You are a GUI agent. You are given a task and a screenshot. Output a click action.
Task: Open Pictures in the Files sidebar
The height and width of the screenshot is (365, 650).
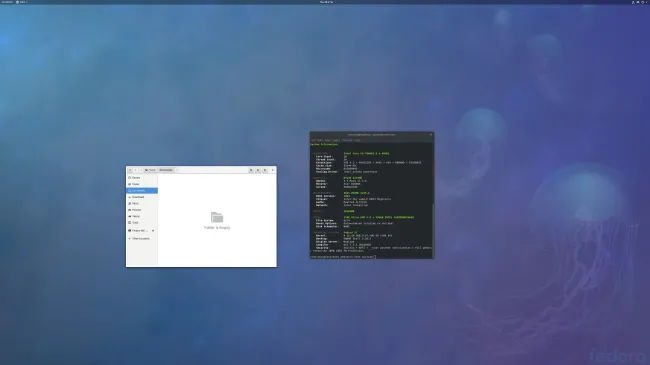click(141, 210)
